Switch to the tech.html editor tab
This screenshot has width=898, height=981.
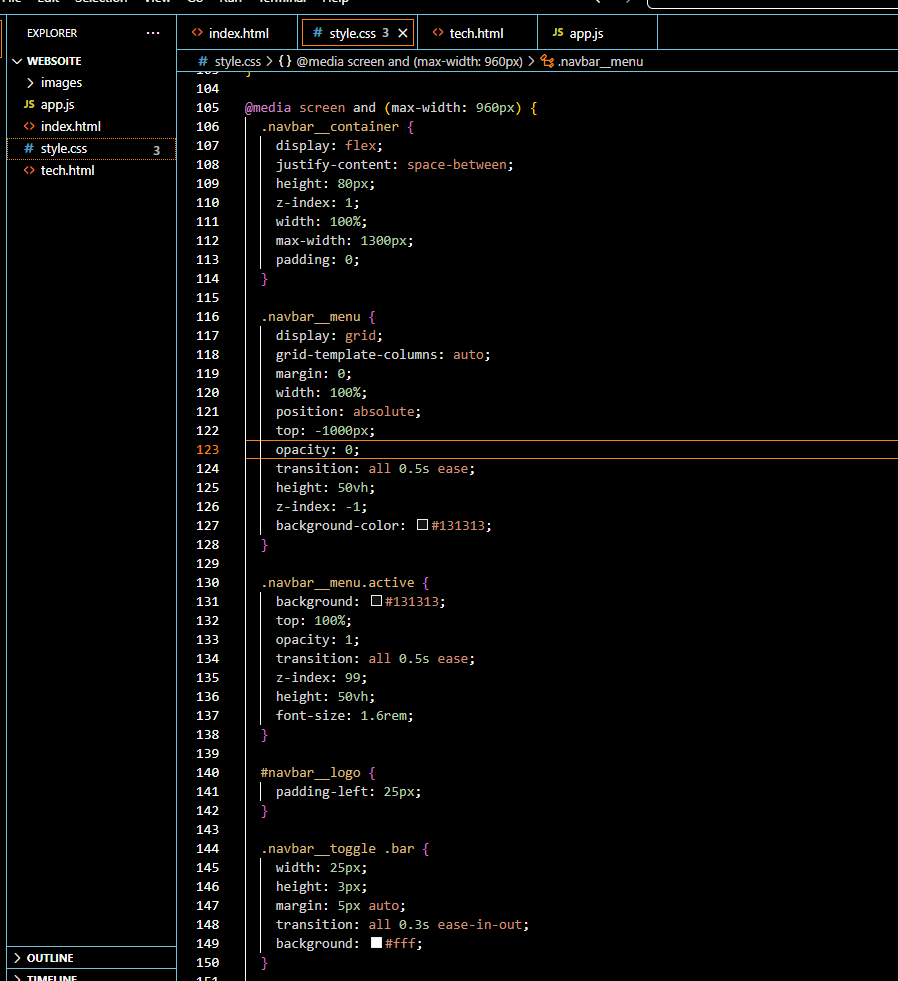tap(476, 33)
